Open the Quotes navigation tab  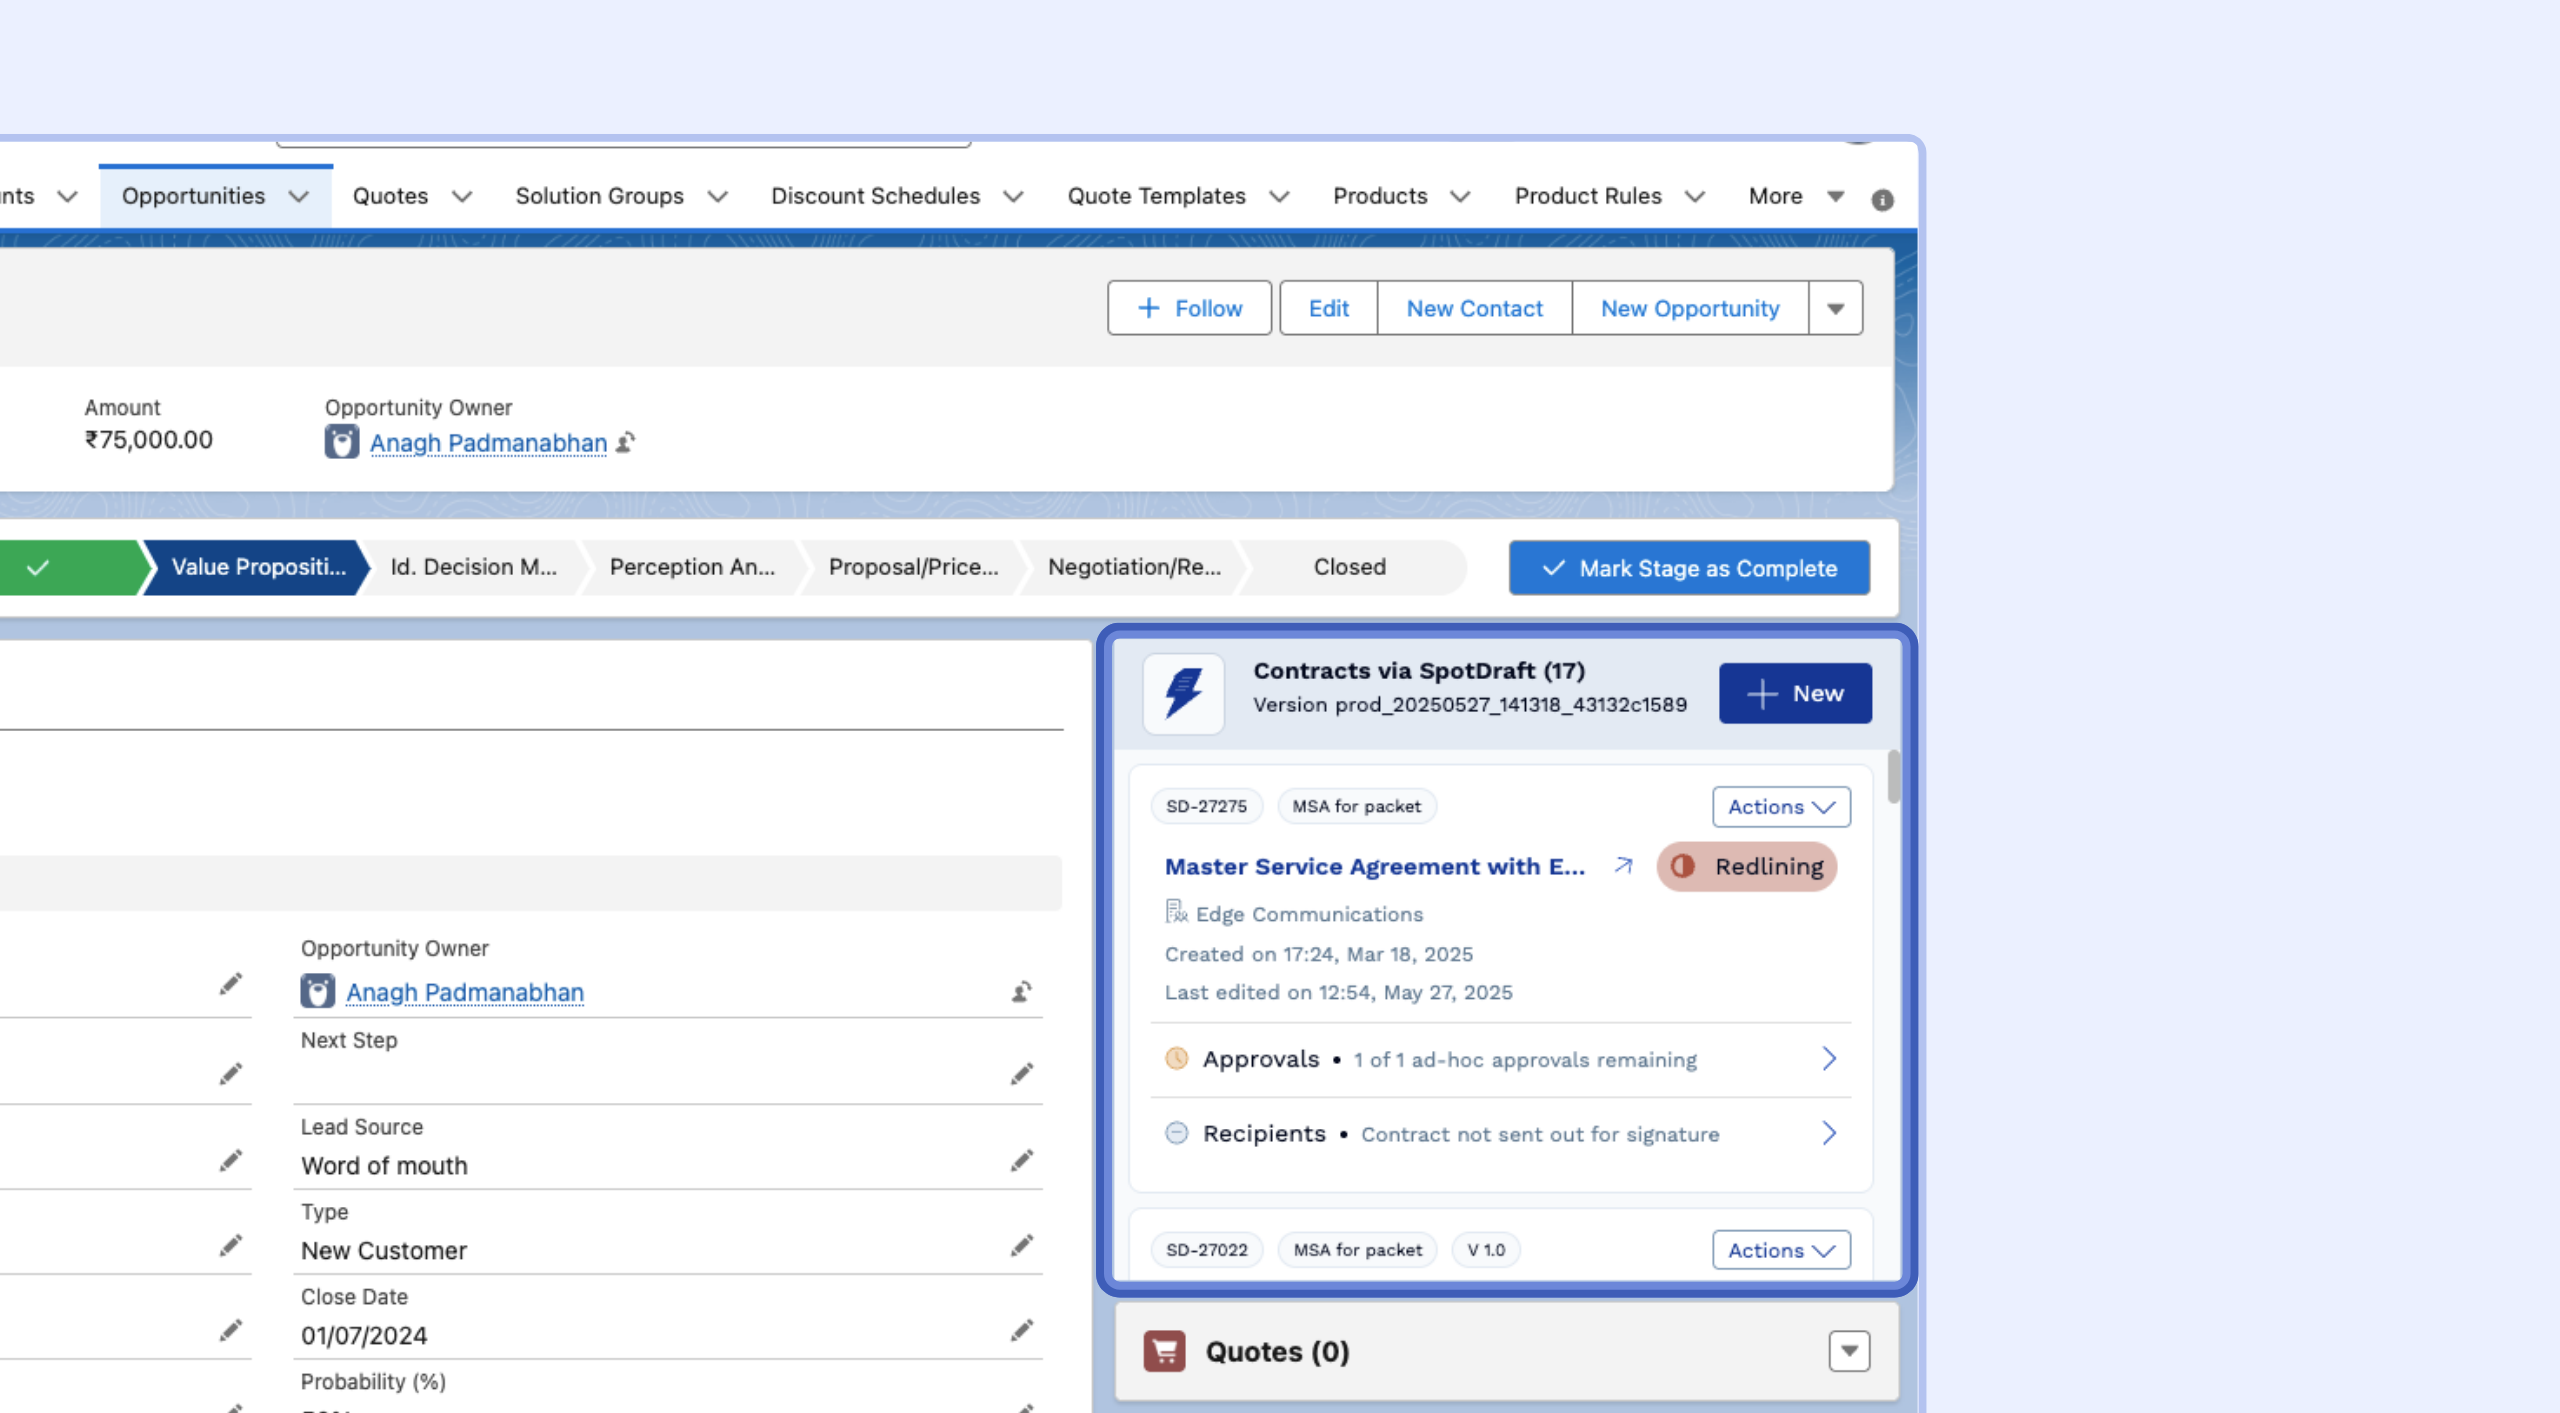[390, 196]
